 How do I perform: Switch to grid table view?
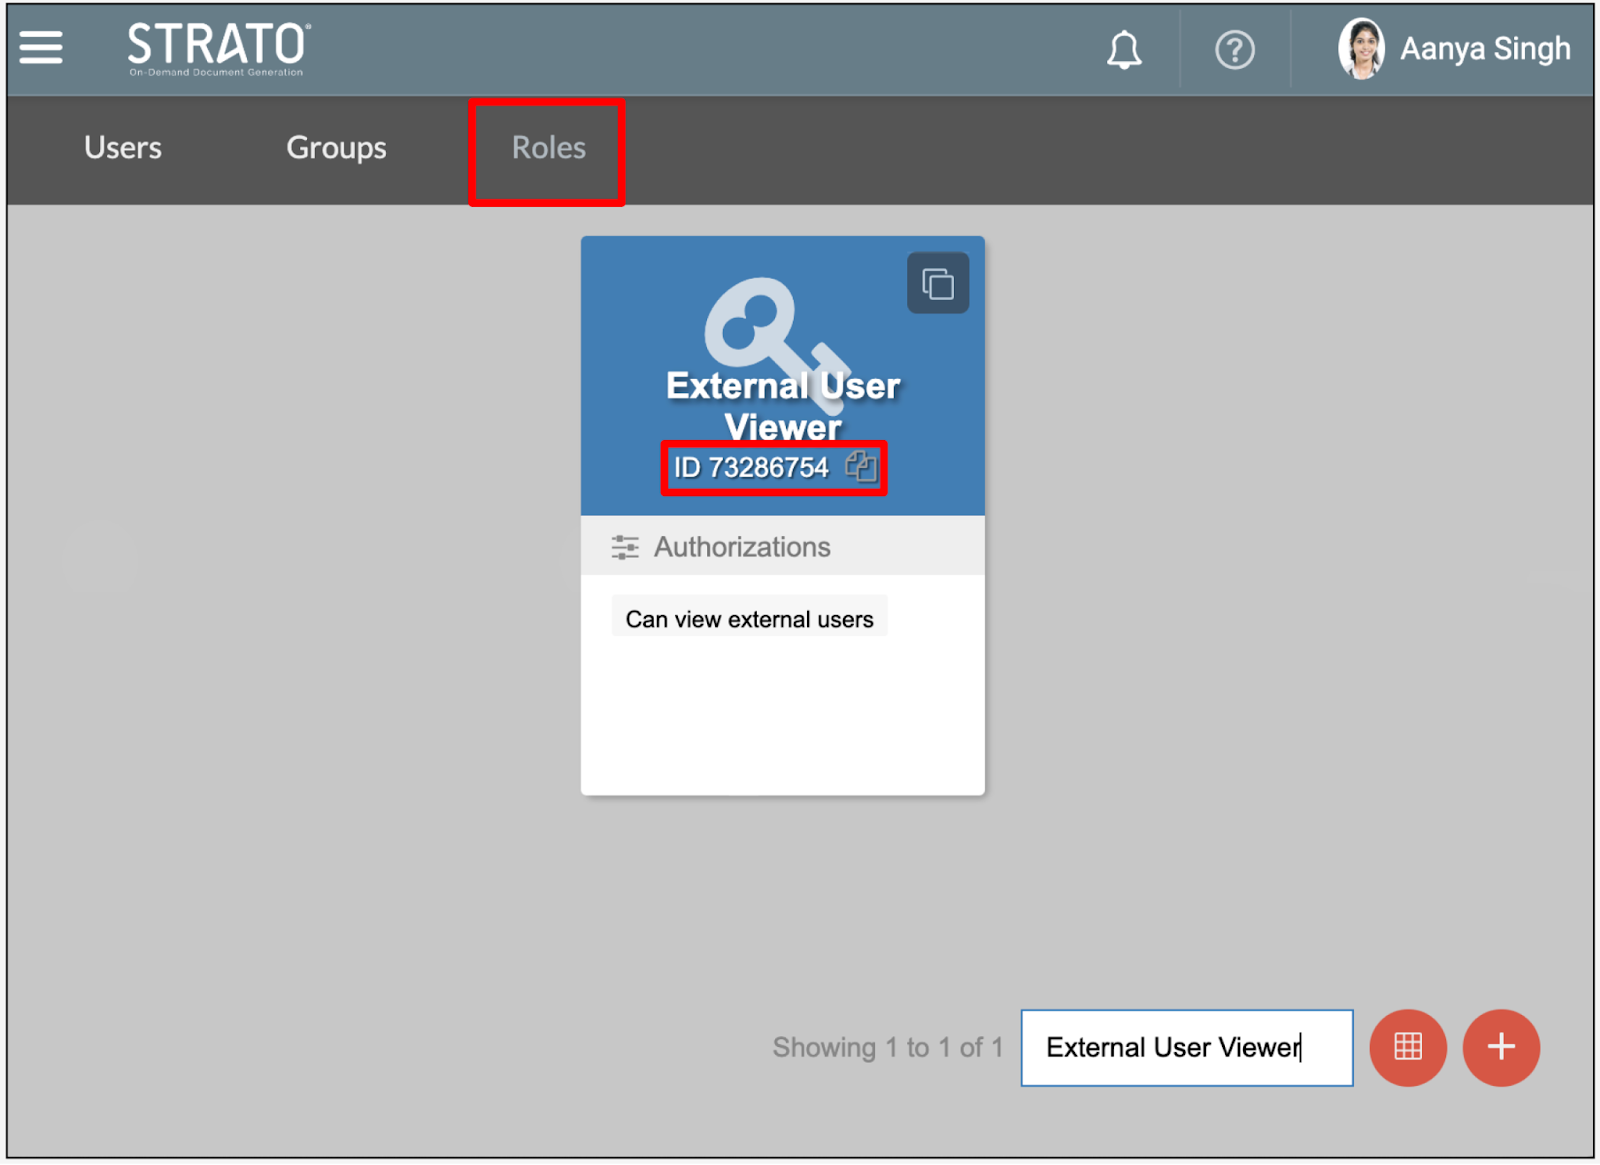1407,1047
